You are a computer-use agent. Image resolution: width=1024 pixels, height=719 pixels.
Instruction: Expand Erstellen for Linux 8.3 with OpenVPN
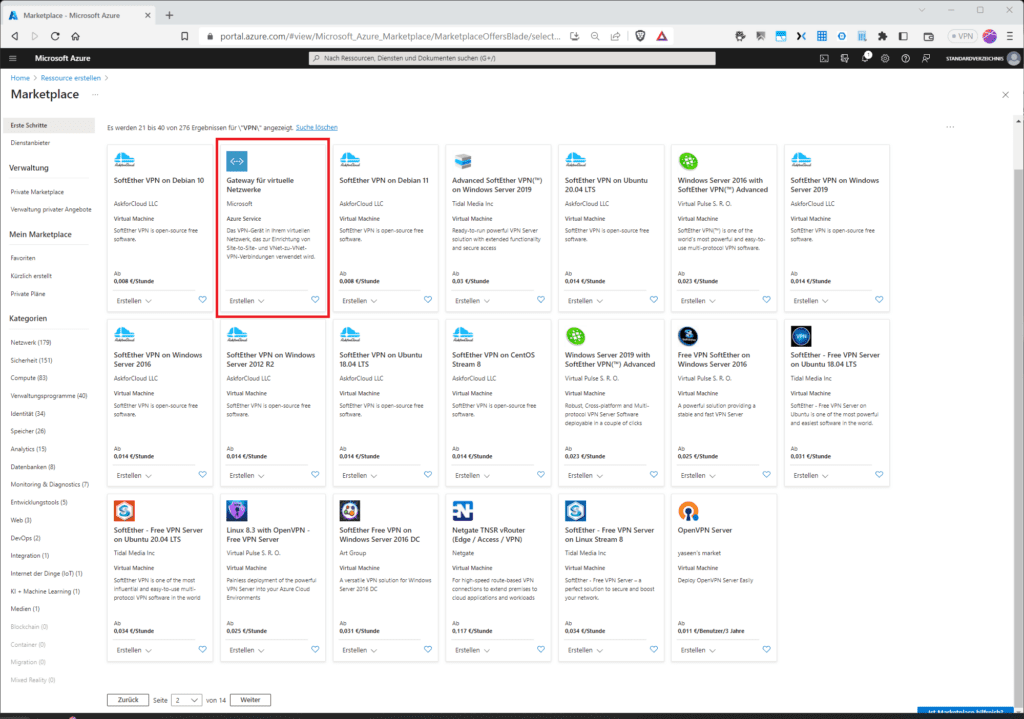click(247, 650)
